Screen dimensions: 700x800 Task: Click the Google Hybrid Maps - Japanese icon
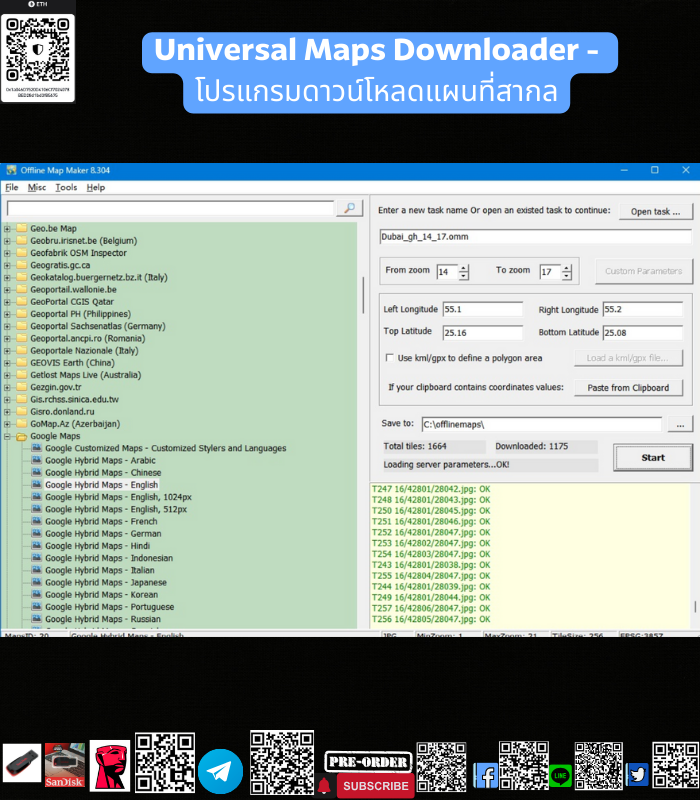click(x=37, y=583)
